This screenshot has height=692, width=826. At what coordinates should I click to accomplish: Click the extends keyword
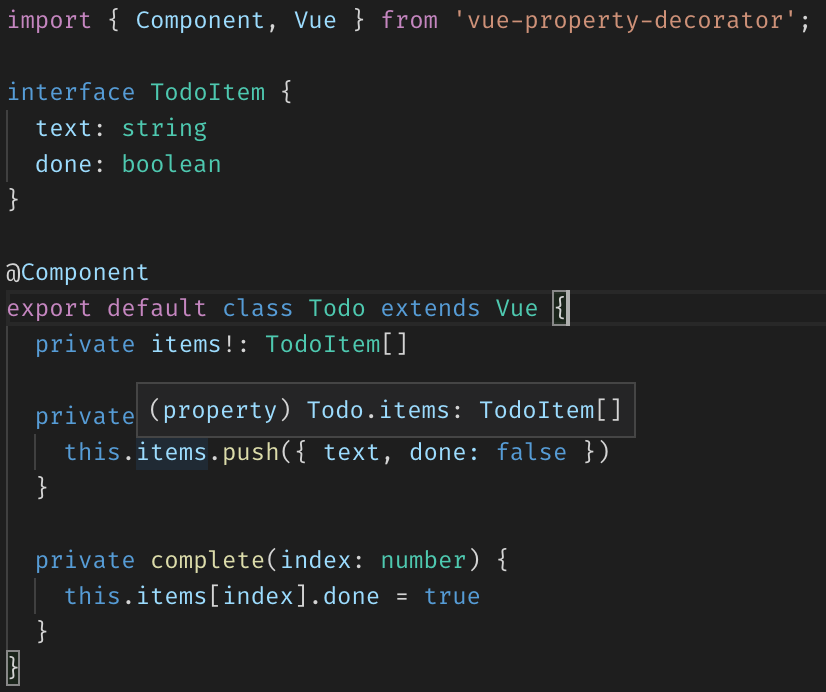(431, 308)
